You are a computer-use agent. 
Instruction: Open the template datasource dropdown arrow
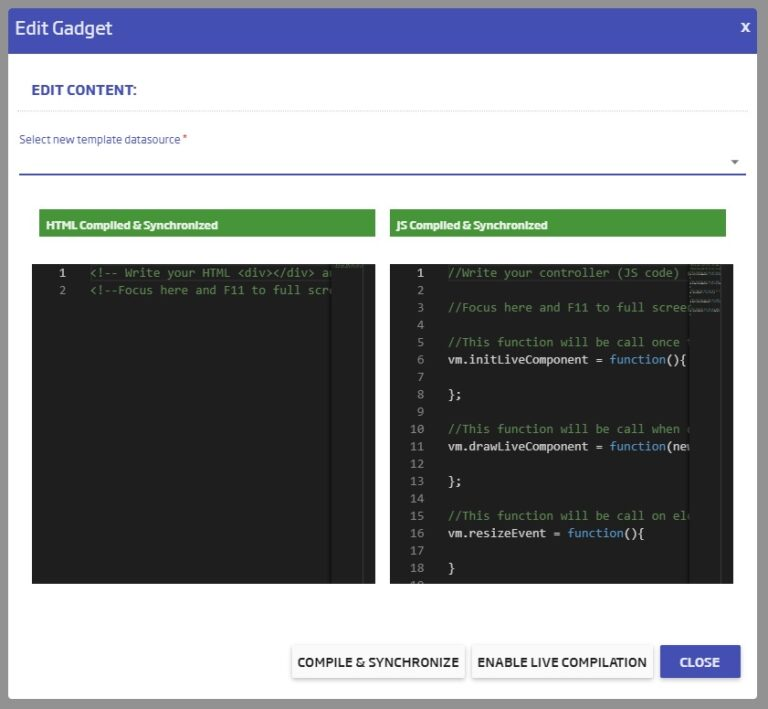(x=734, y=162)
